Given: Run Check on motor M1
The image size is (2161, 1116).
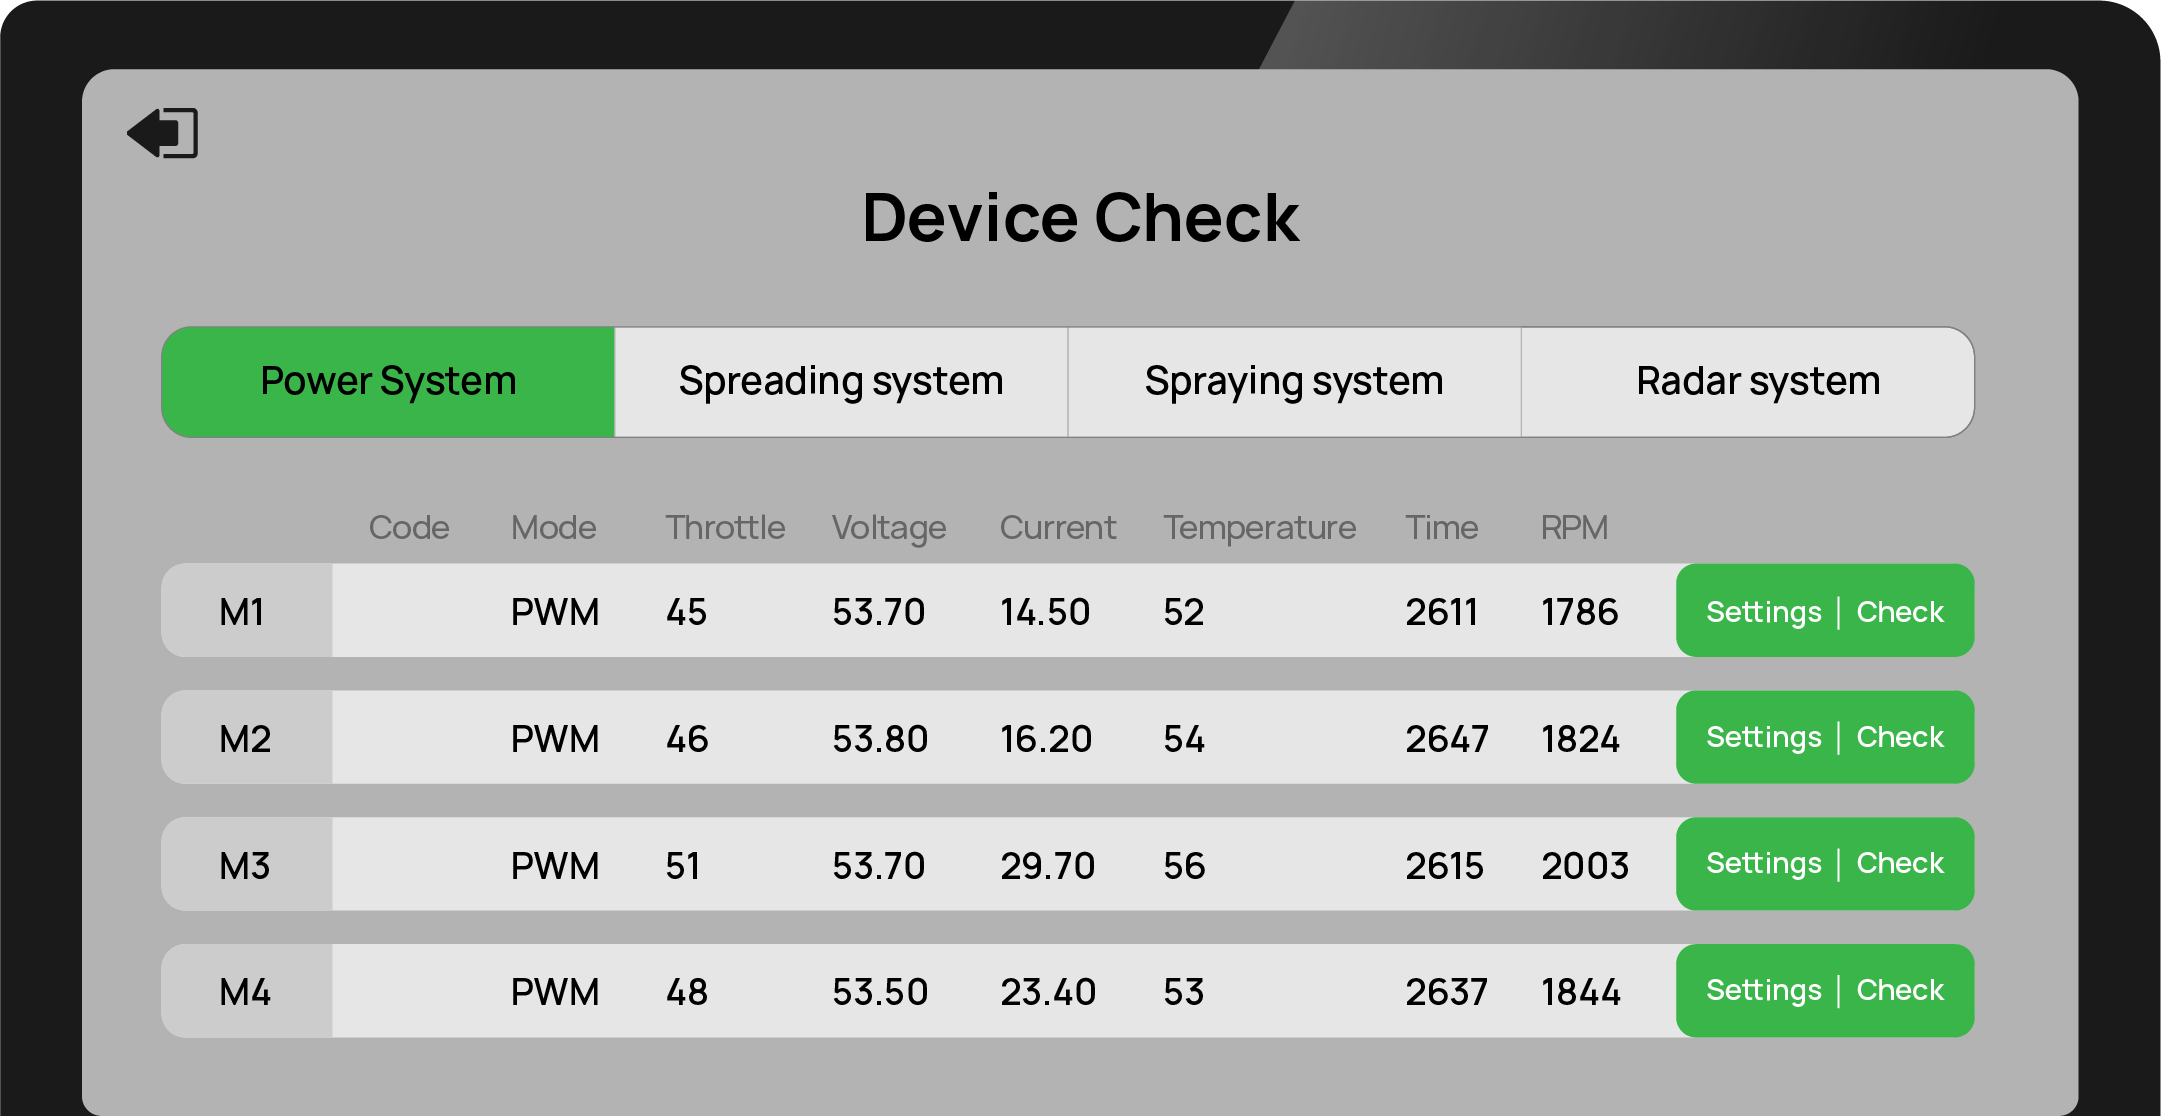Looking at the screenshot, I should pos(1900,612).
